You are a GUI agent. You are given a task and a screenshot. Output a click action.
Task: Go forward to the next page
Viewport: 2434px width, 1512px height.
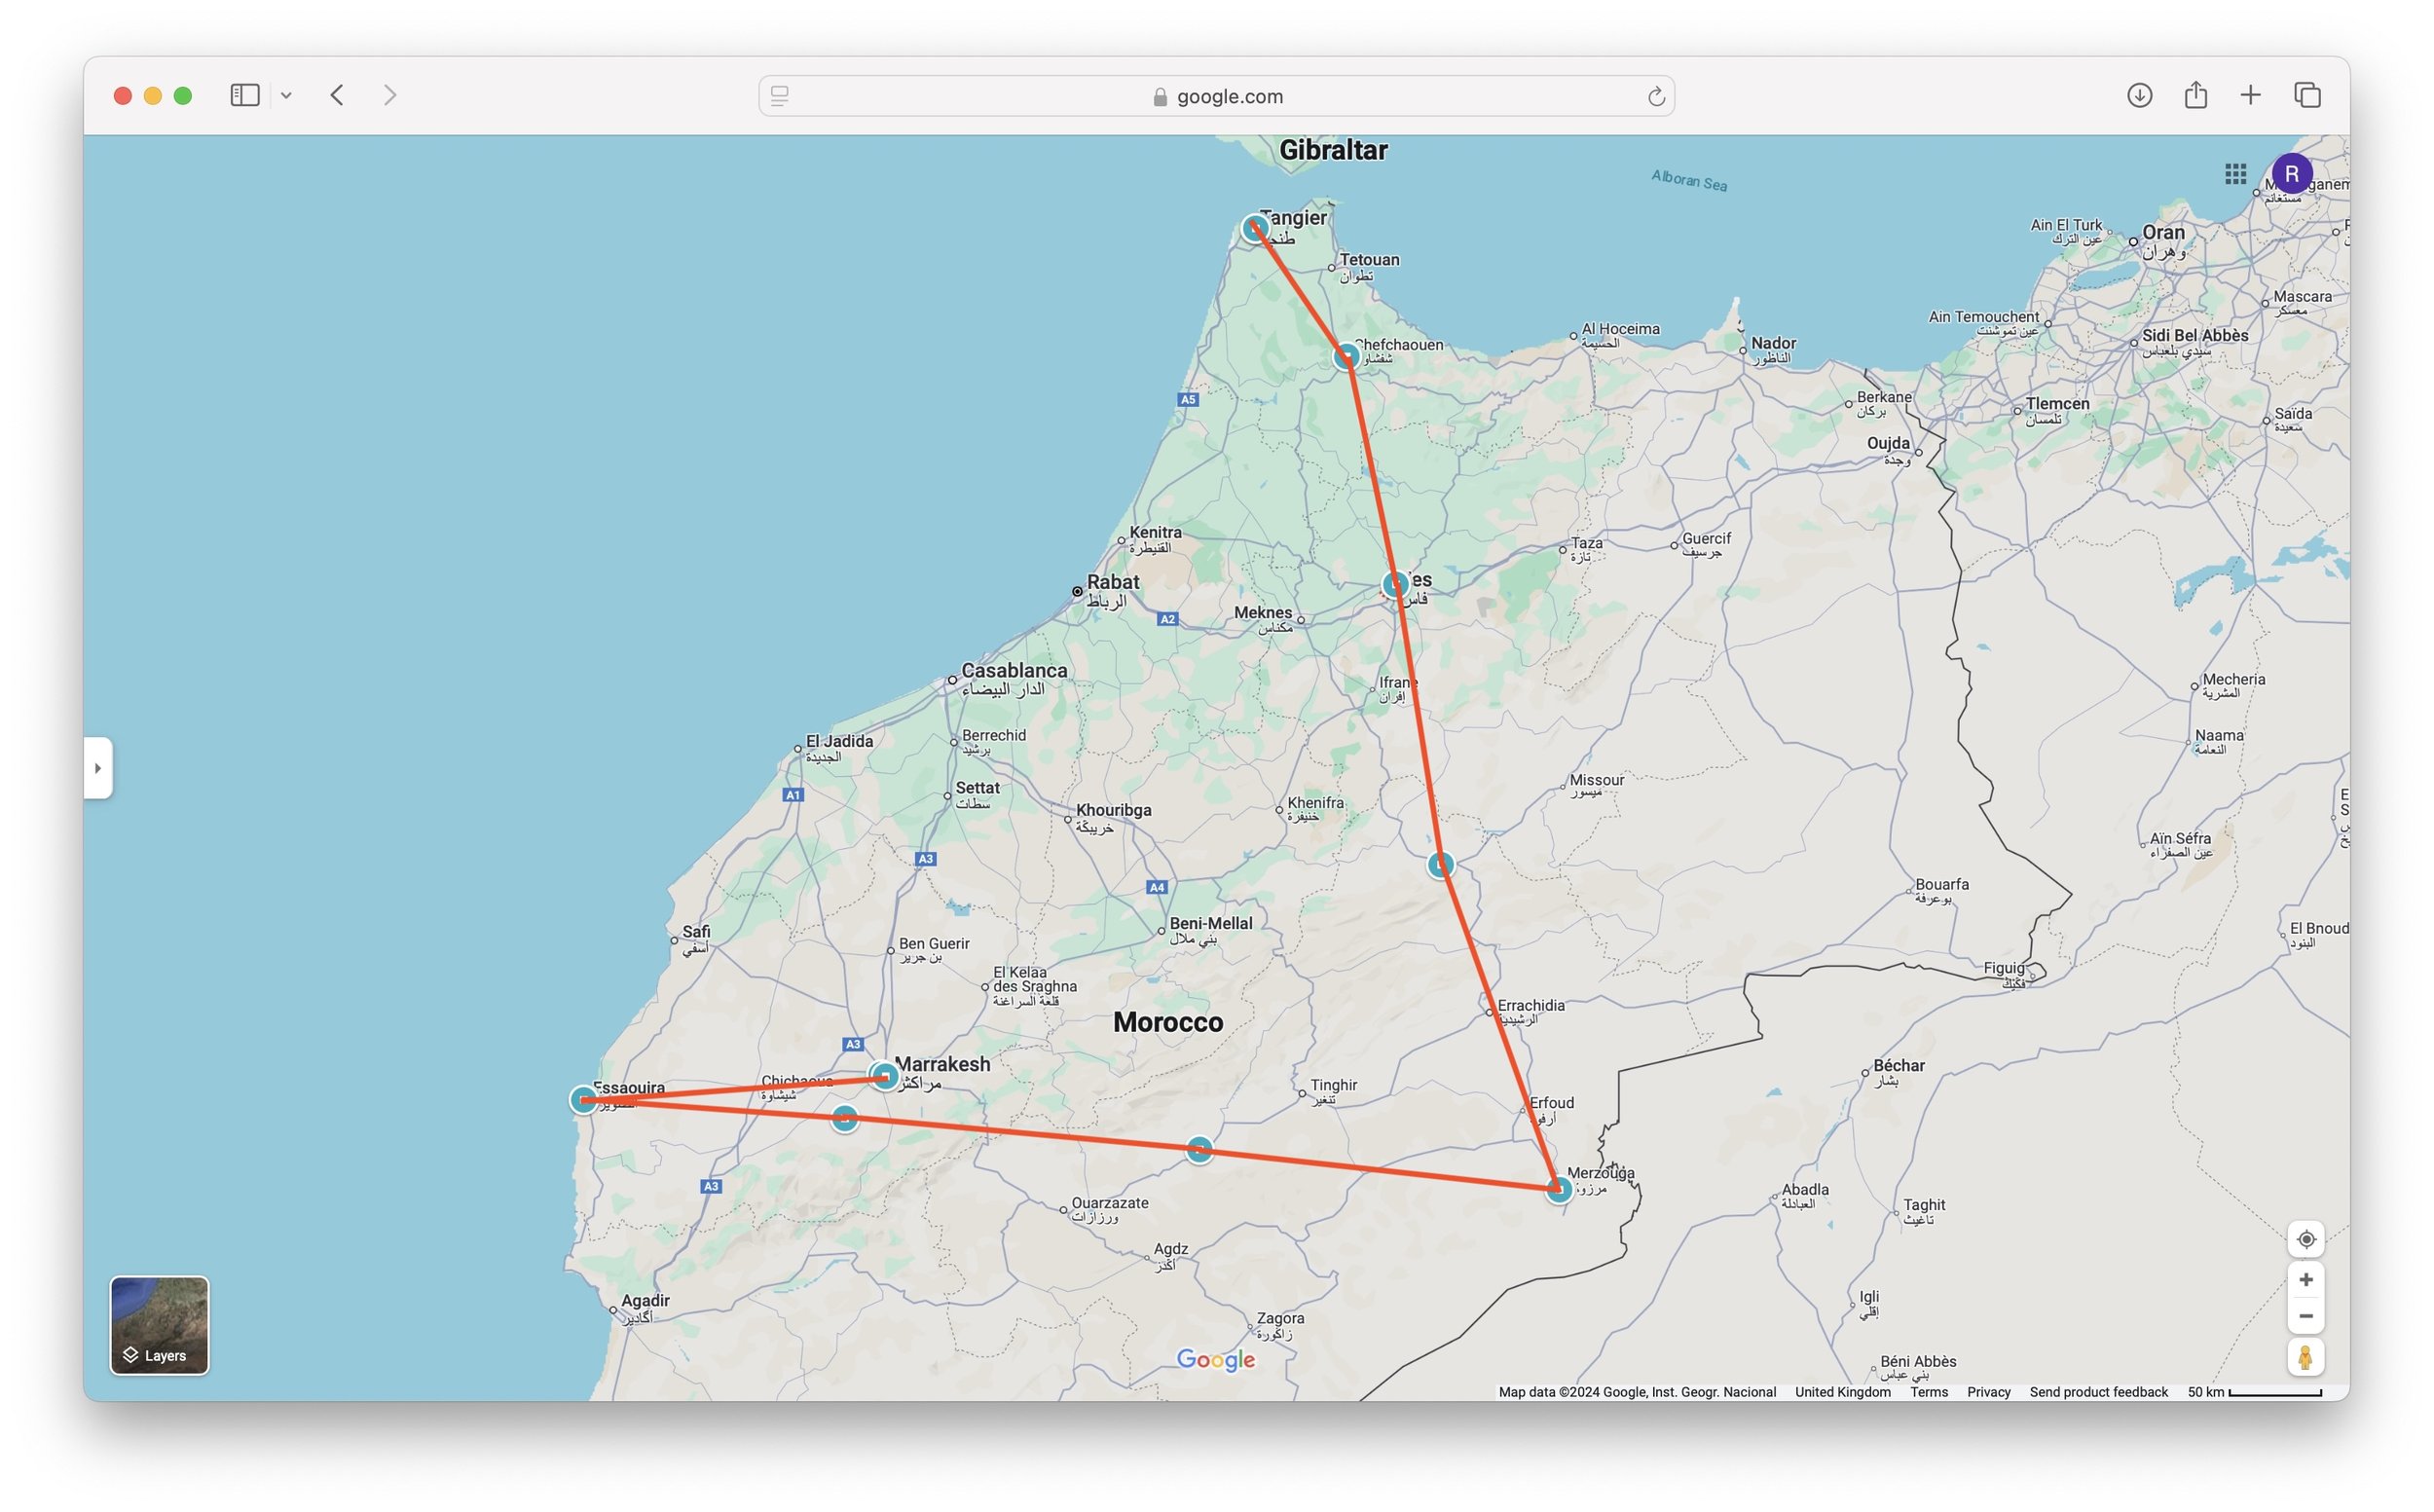[390, 95]
